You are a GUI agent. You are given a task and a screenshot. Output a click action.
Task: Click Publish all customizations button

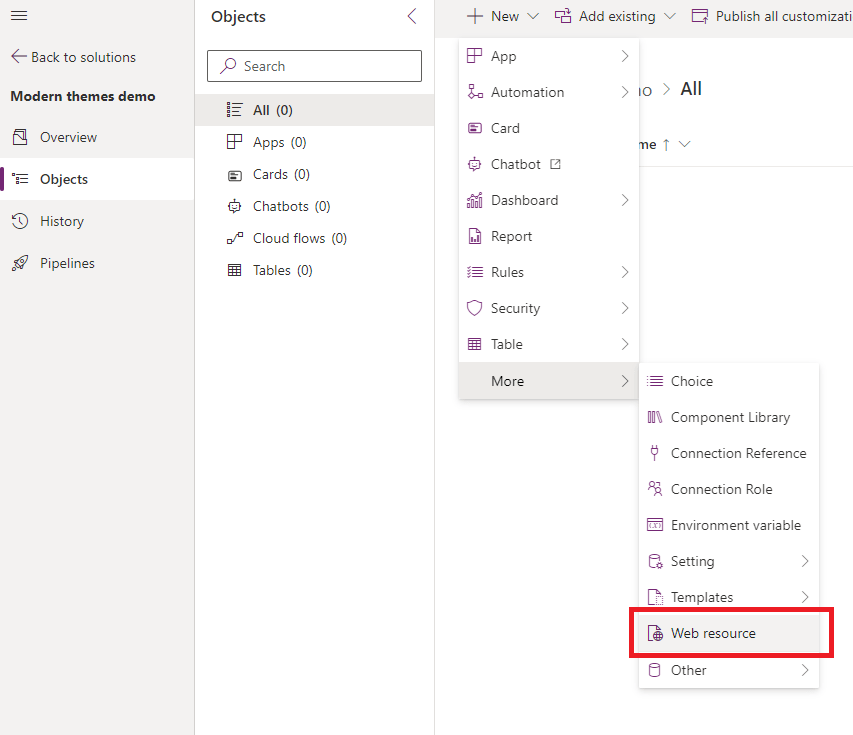click(x=770, y=16)
